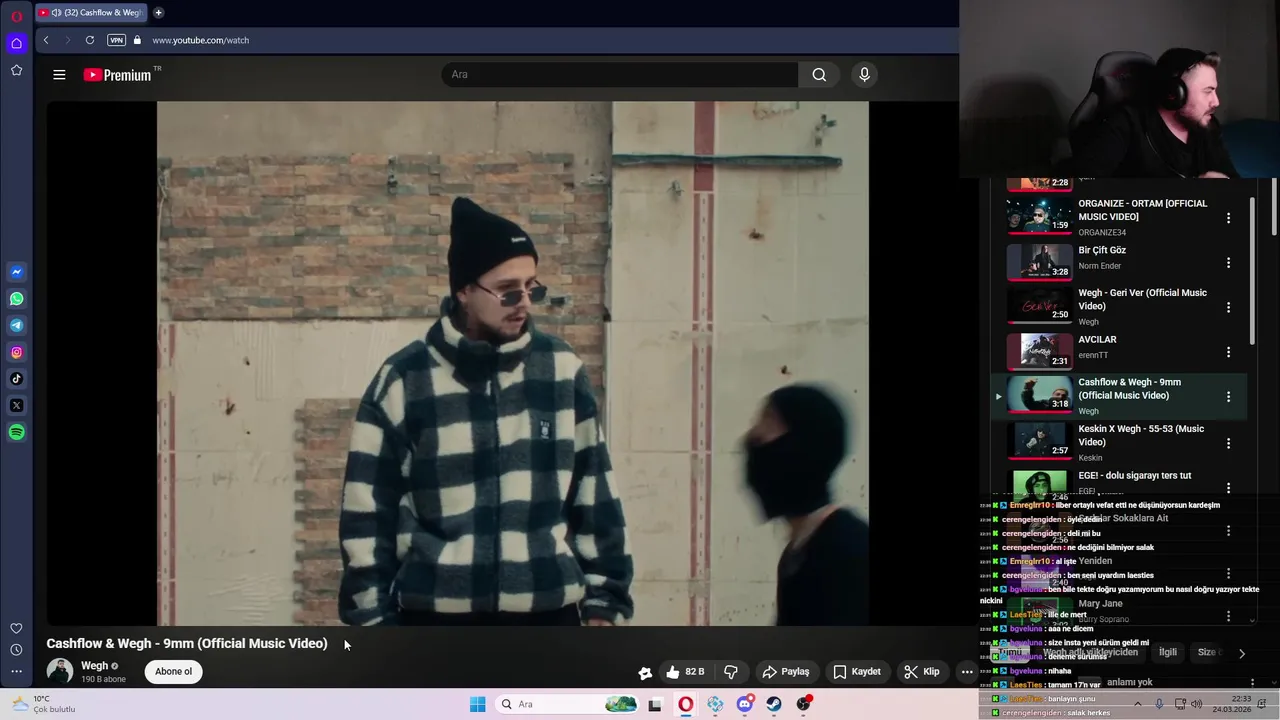The image size is (1280, 720).
Task: Click the YouTube search magnifier button
Action: tap(819, 75)
